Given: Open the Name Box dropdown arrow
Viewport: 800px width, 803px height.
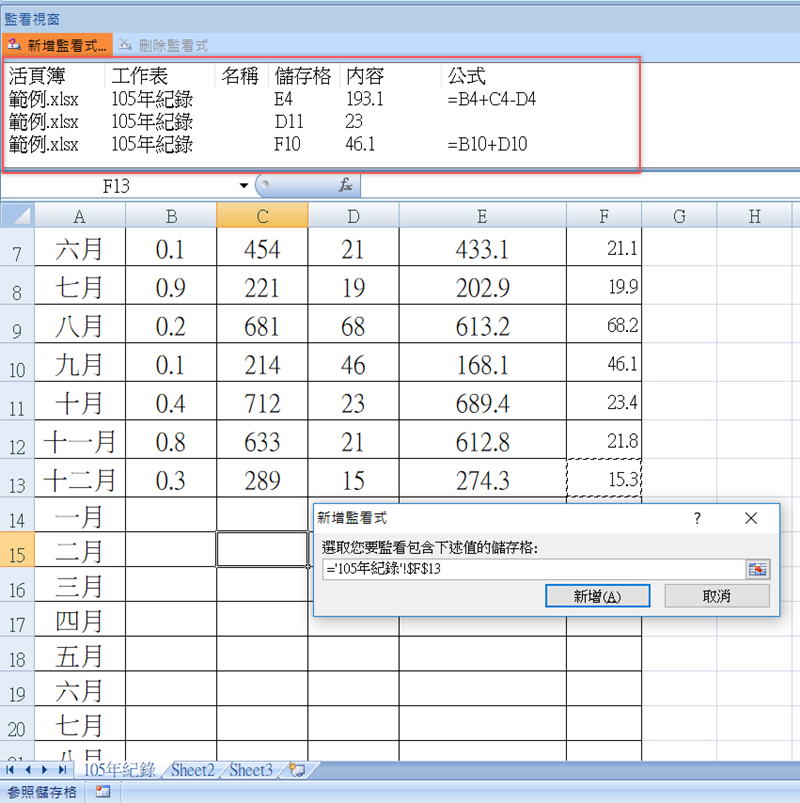Looking at the screenshot, I should pyautogui.click(x=243, y=186).
